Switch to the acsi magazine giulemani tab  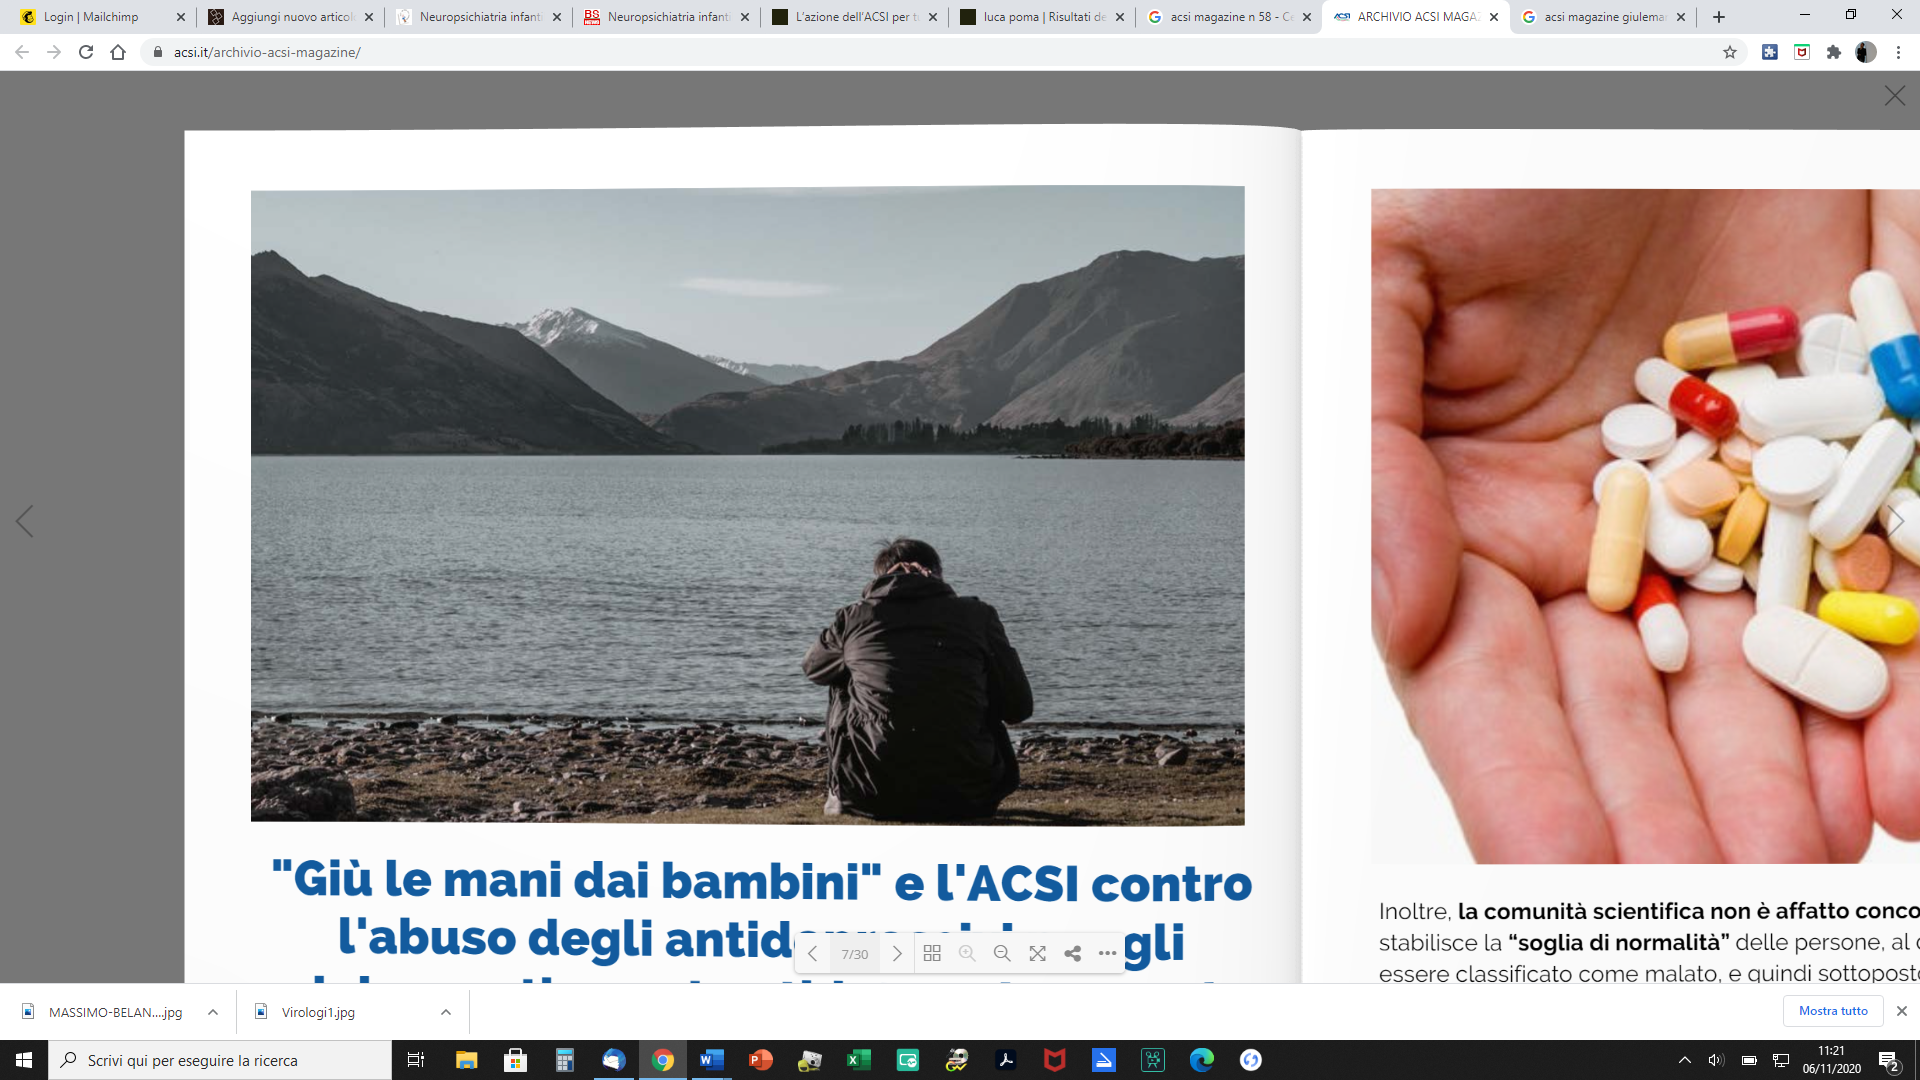1604,17
